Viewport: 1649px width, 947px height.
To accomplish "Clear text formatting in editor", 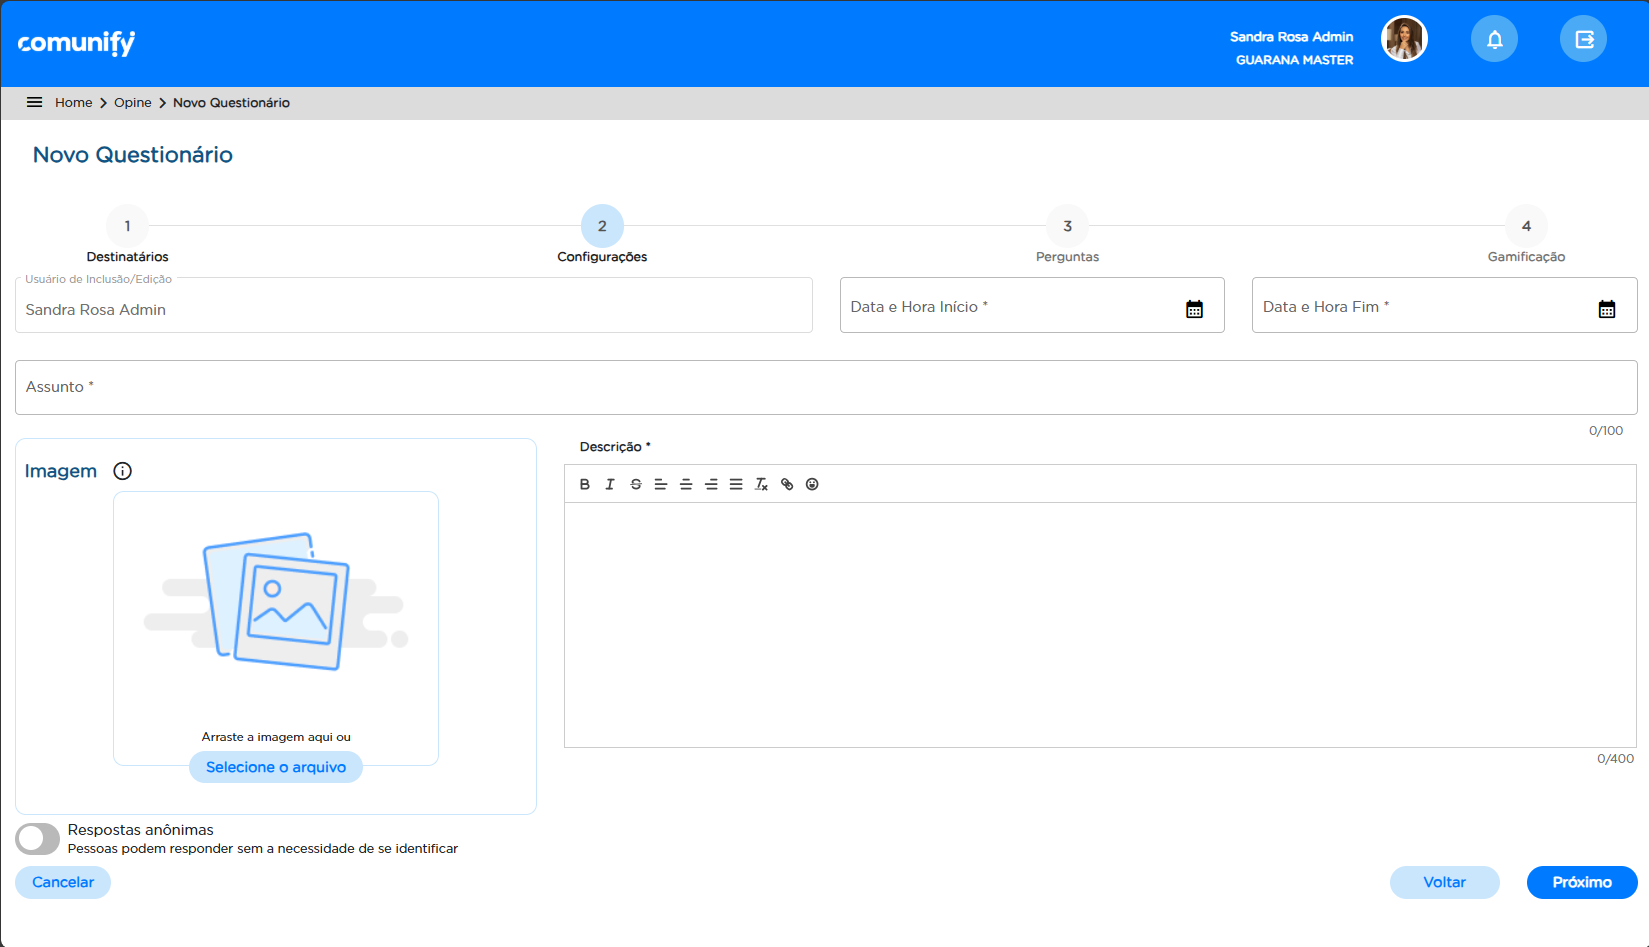I will 761,484.
